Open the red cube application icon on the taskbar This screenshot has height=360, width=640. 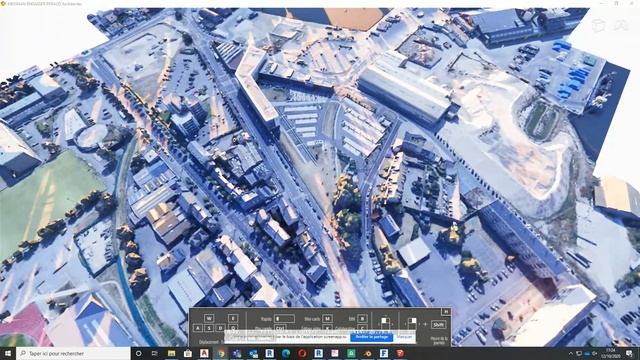400,353
